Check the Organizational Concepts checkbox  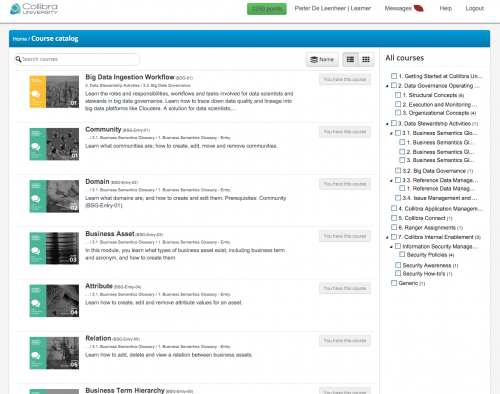coord(398,113)
